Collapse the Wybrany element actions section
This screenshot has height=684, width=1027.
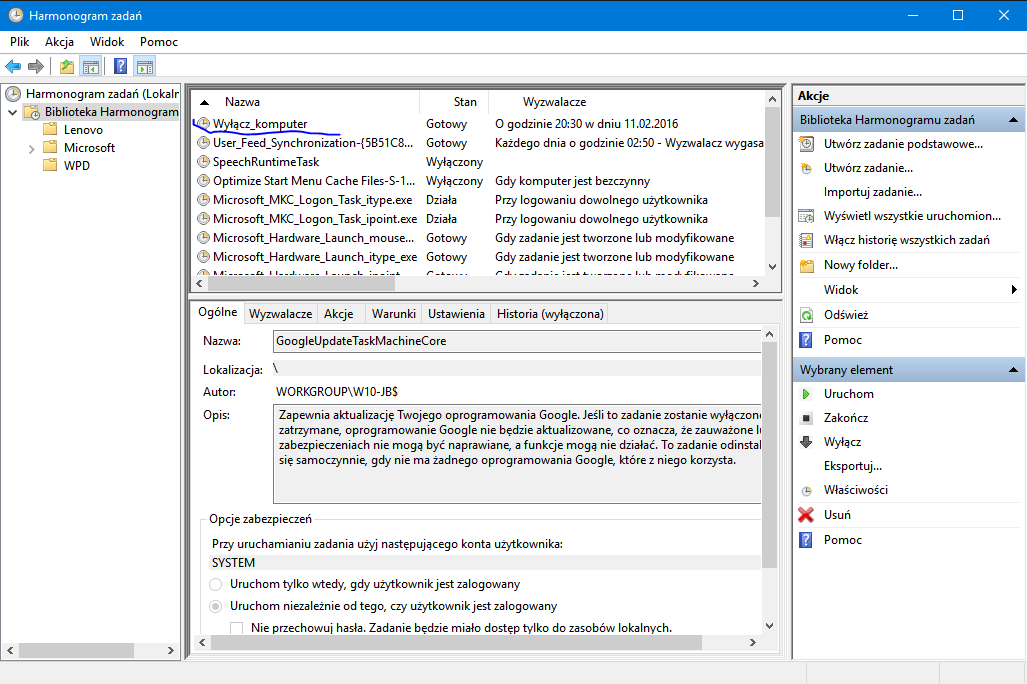1012,370
